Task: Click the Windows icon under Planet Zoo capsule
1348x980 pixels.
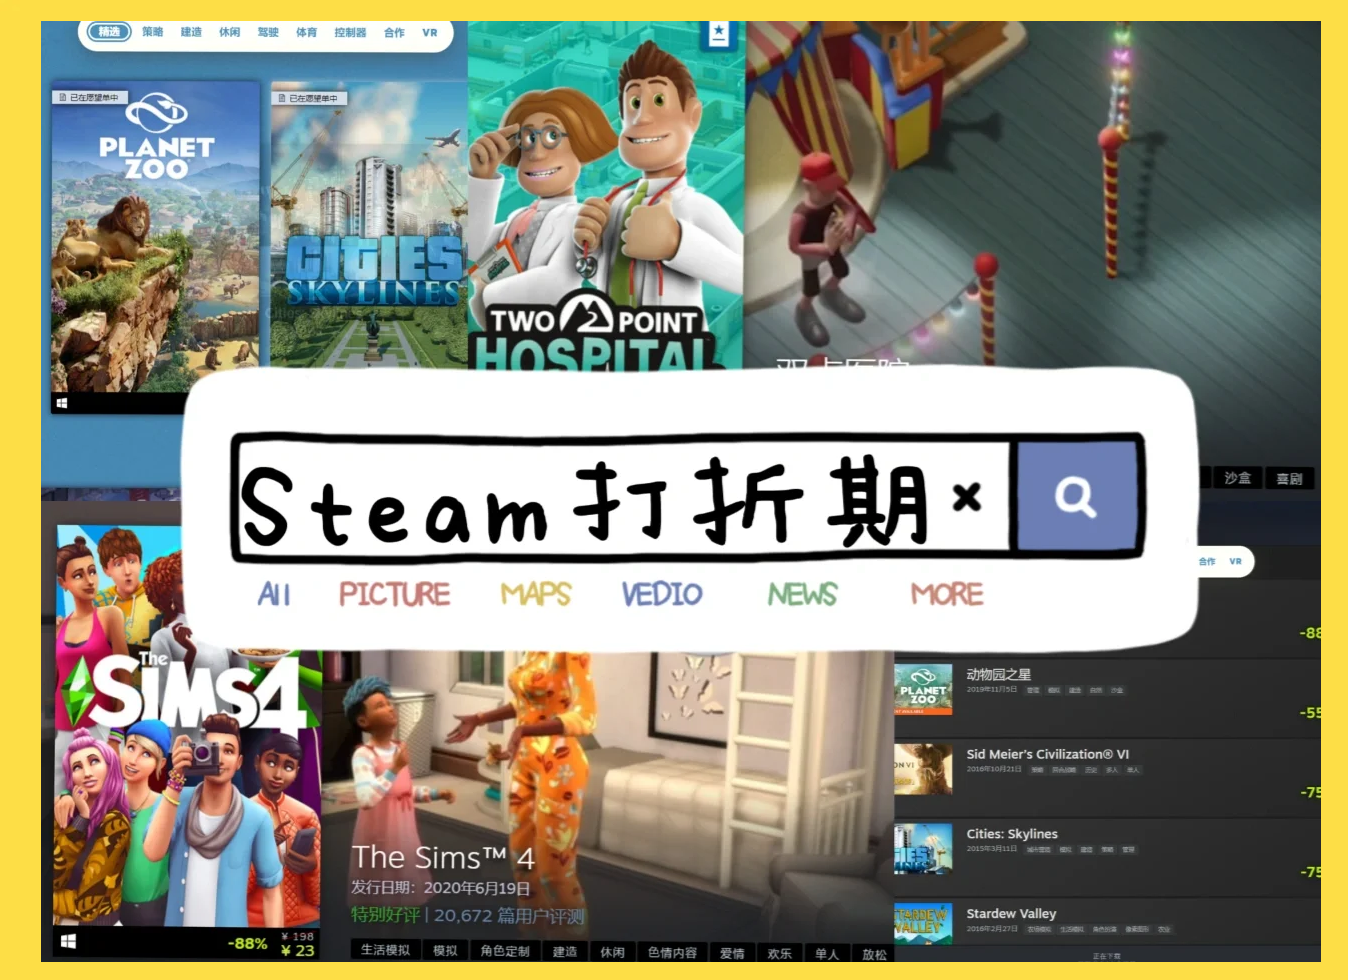Action: click(62, 403)
